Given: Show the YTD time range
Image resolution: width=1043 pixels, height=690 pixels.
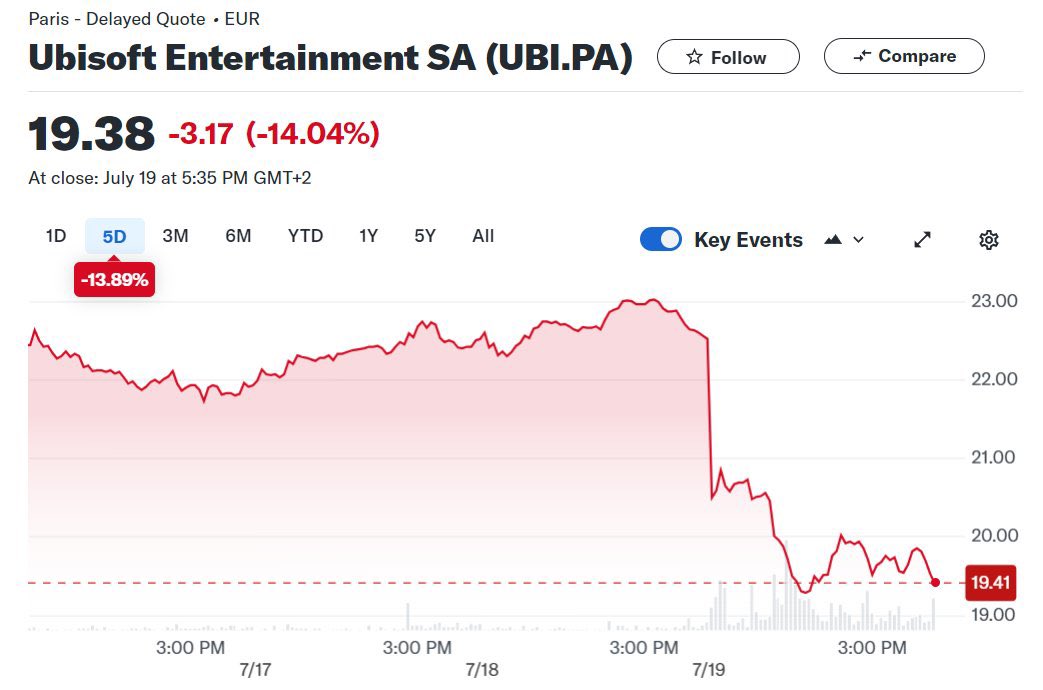Looking at the screenshot, I should 305,236.
